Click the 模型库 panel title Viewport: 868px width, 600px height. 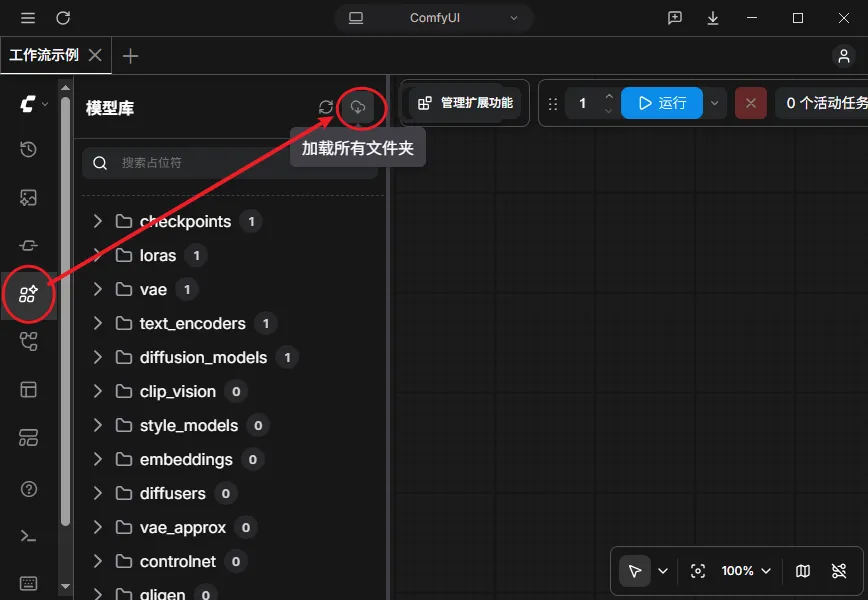point(110,108)
